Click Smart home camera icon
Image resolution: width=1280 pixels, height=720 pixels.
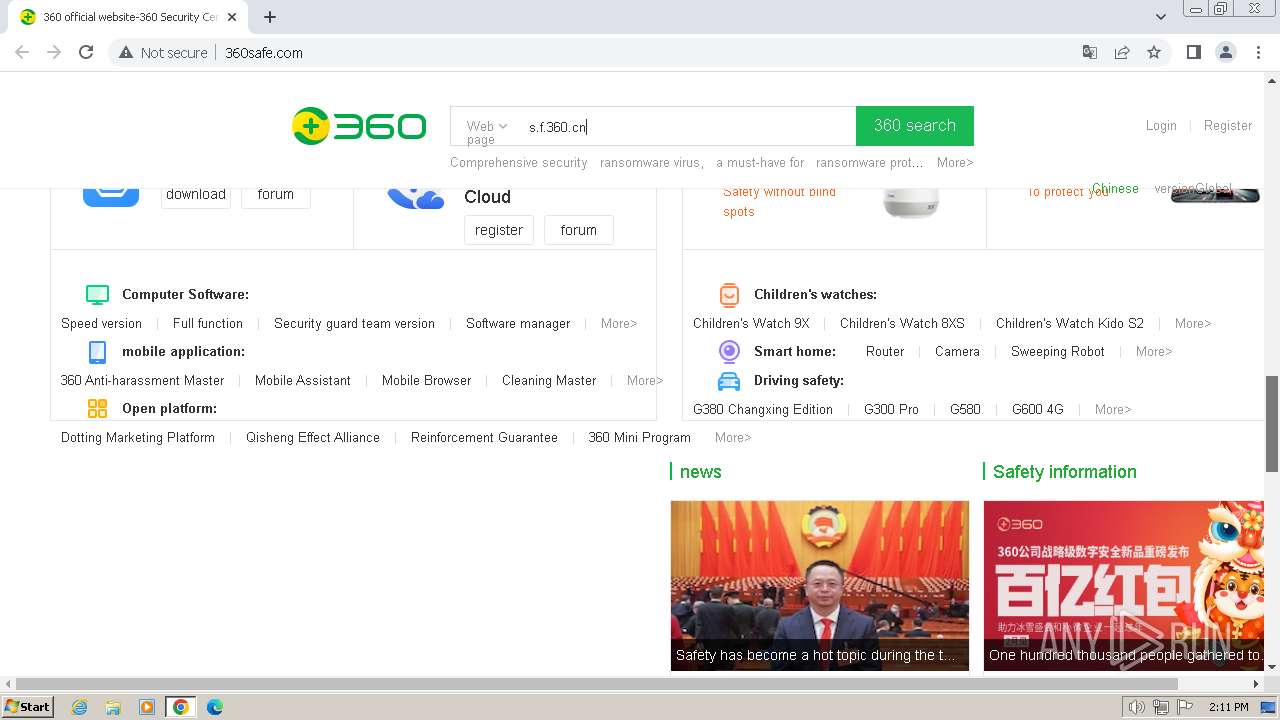click(729, 351)
